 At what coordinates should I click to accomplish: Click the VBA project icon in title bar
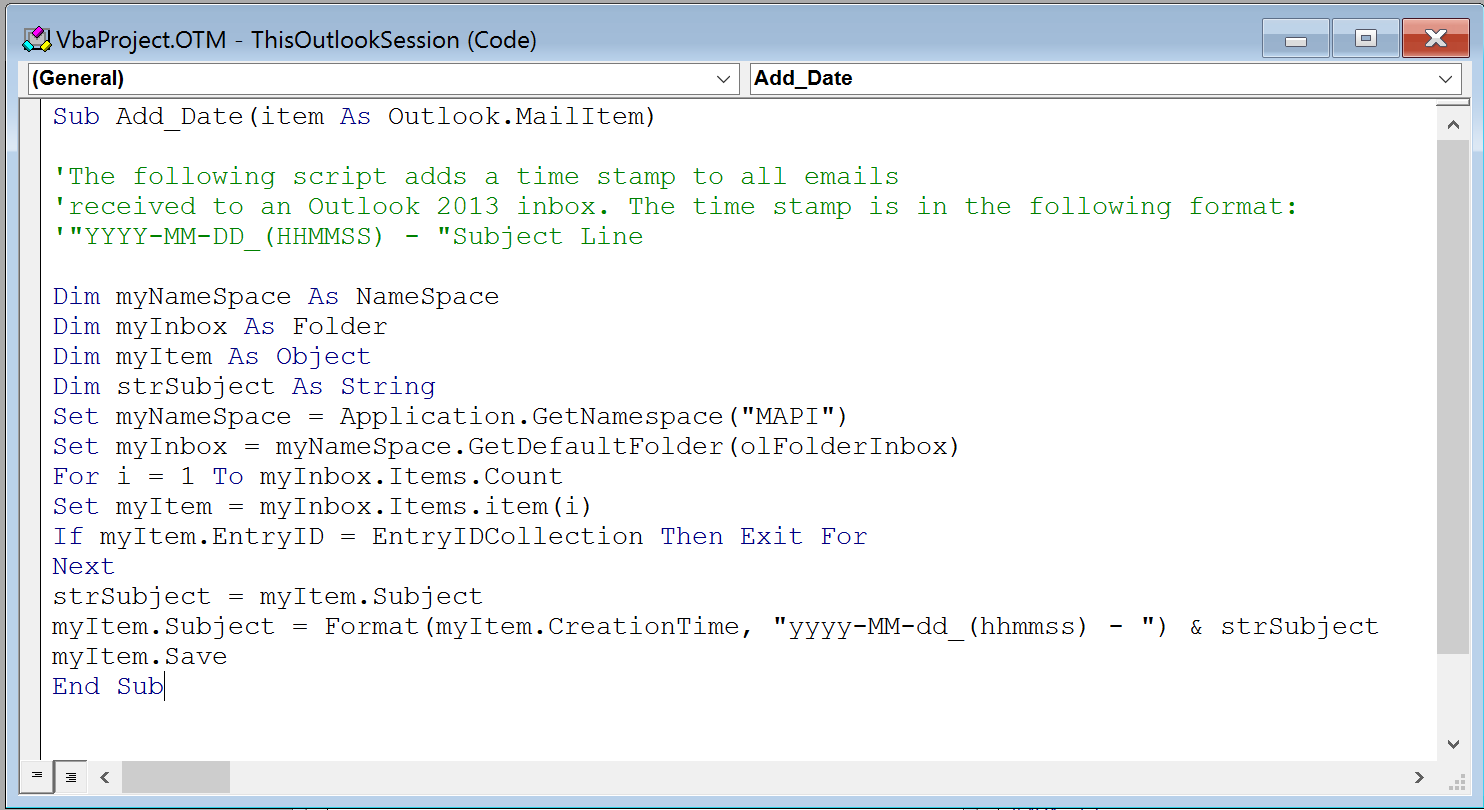click(x=36, y=39)
